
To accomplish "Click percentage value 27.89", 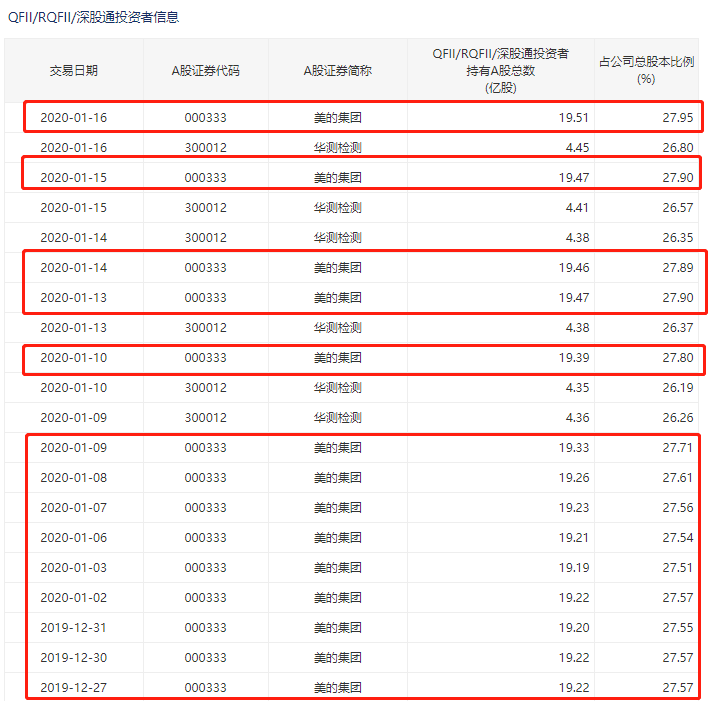I will [677, 268].
